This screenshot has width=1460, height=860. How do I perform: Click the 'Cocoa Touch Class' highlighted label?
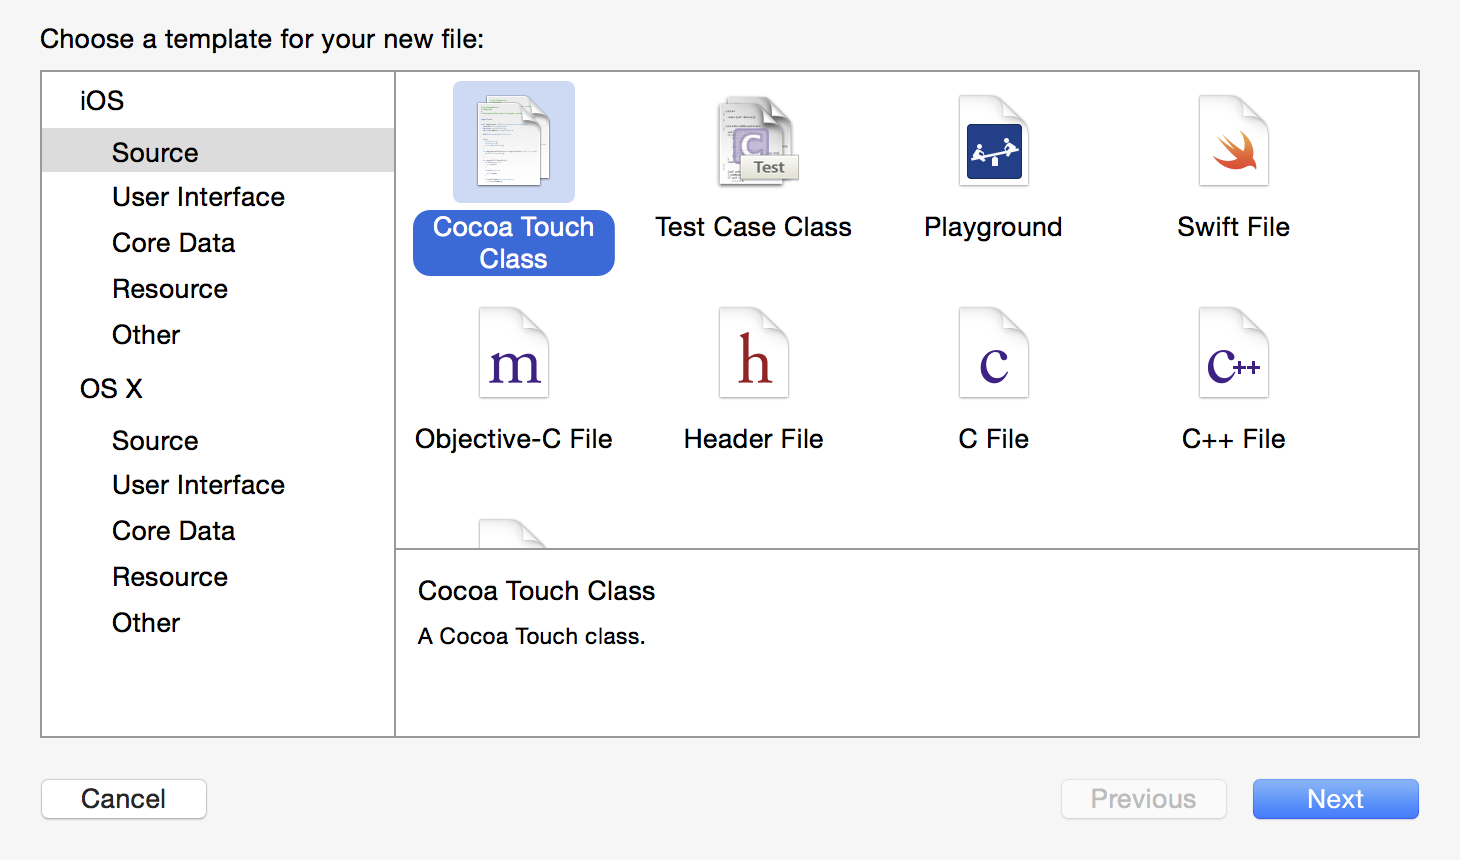(514, 243)
